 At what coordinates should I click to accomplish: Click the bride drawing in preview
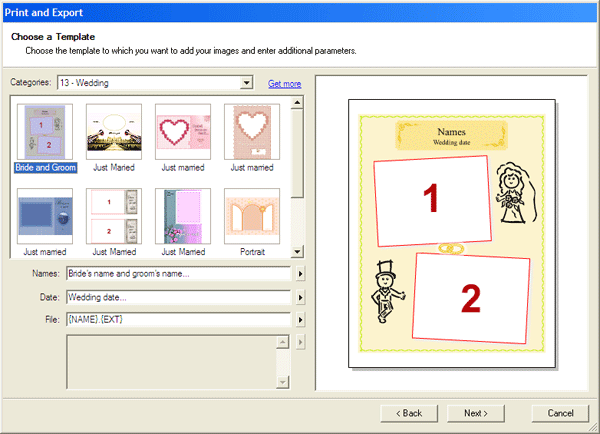tap(516, 193)
